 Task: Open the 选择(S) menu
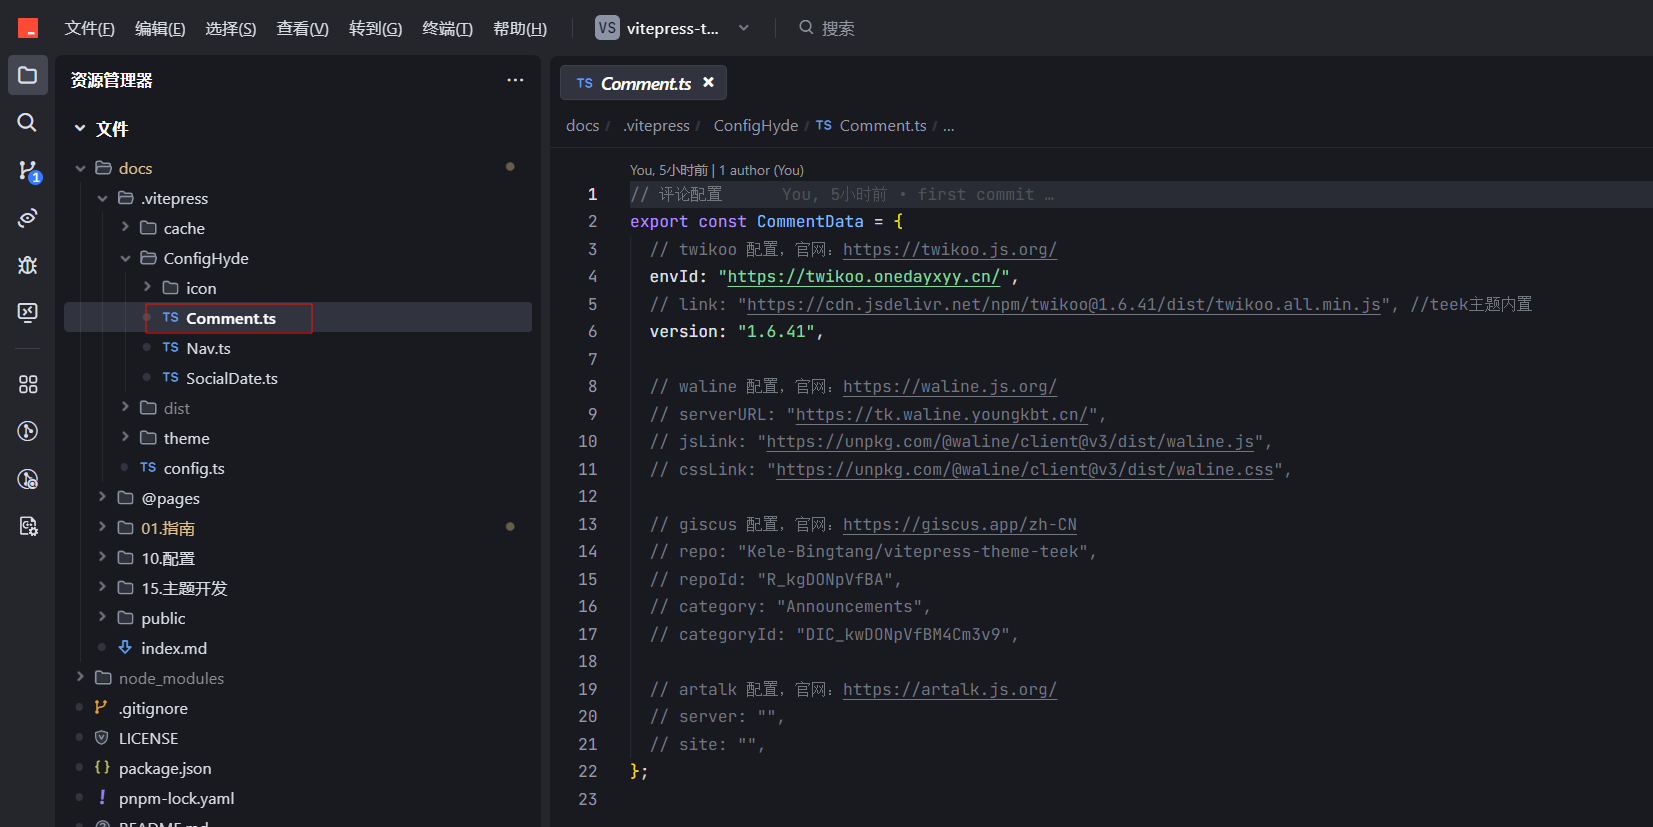tap(231, 28)
